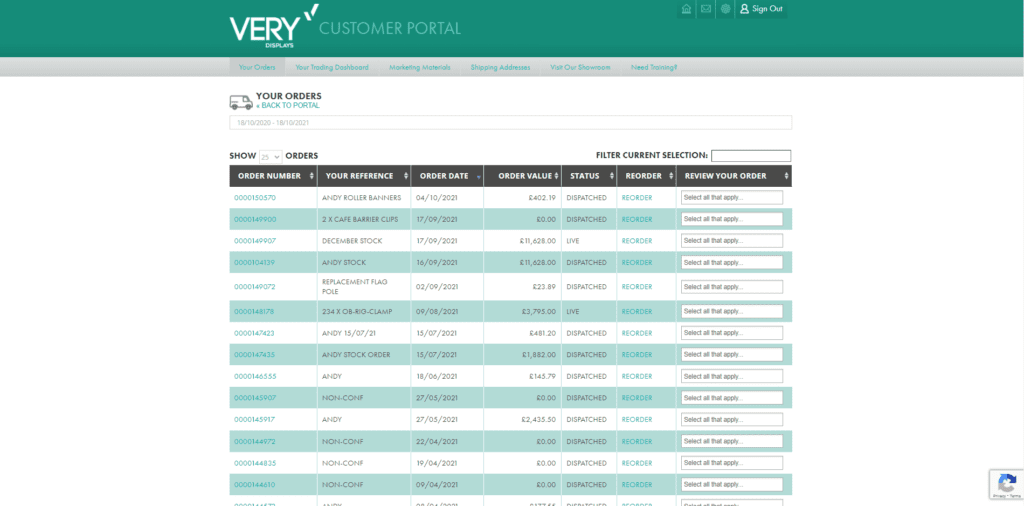Sort by Review Your Order column arrows

click(785, 176)
